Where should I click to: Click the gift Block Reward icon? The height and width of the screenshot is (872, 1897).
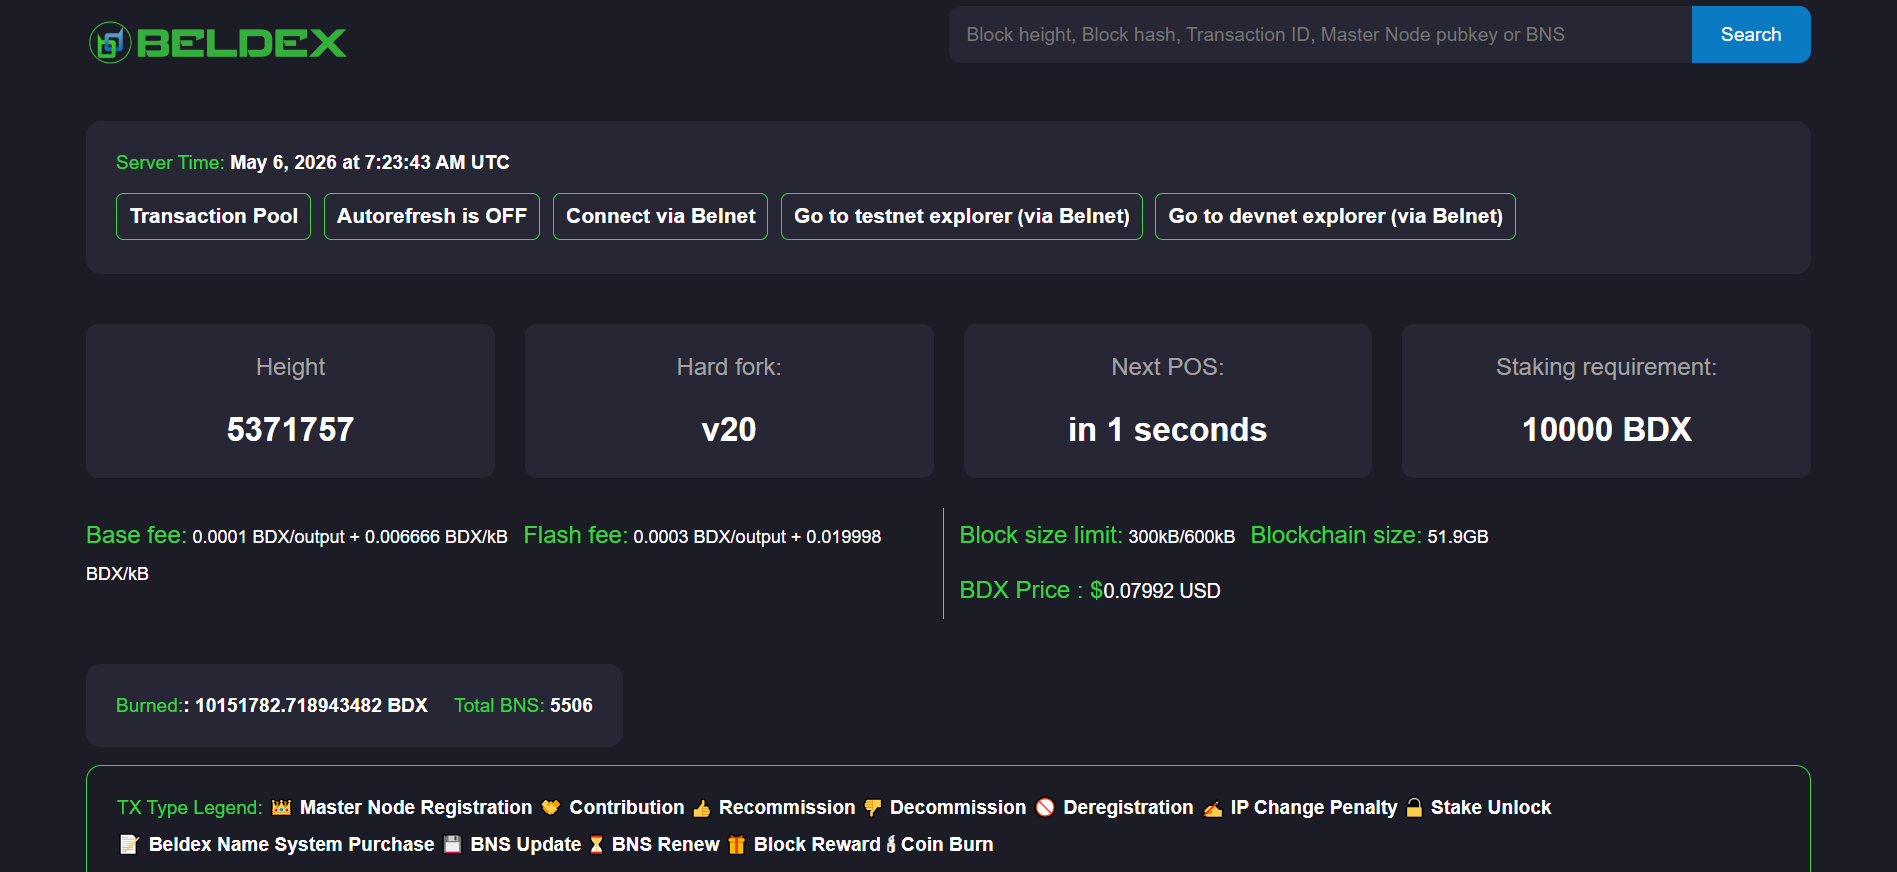click(x=736, y=845)
